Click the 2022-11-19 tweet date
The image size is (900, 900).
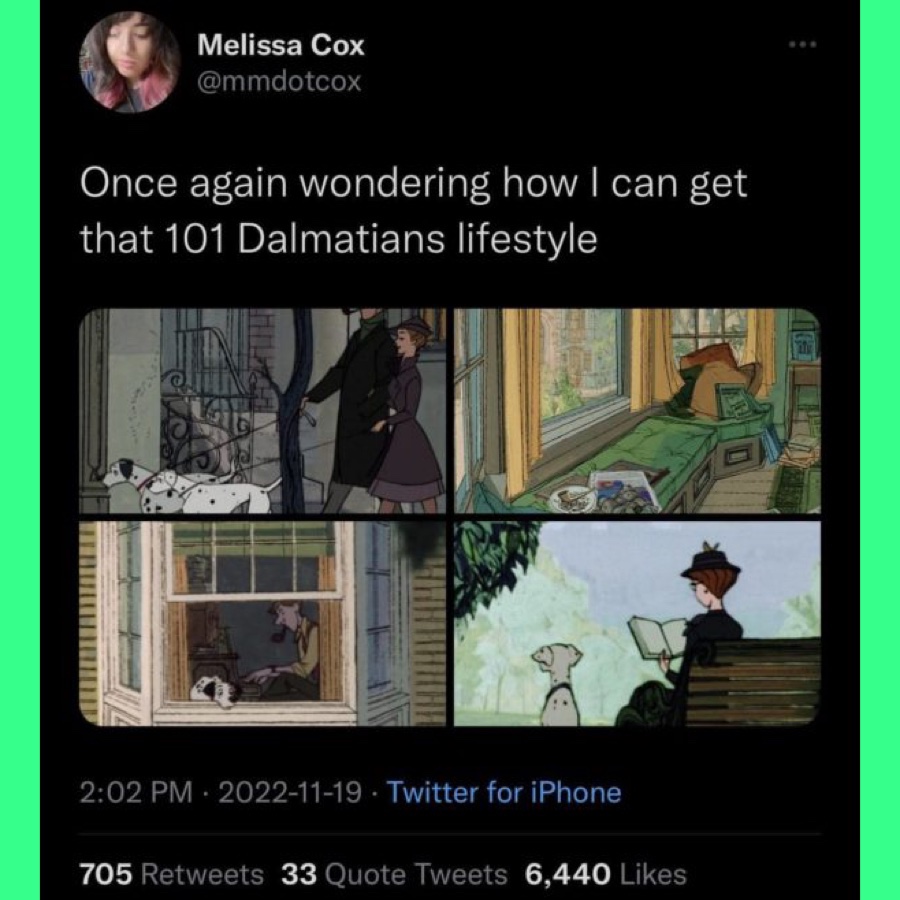289,793
